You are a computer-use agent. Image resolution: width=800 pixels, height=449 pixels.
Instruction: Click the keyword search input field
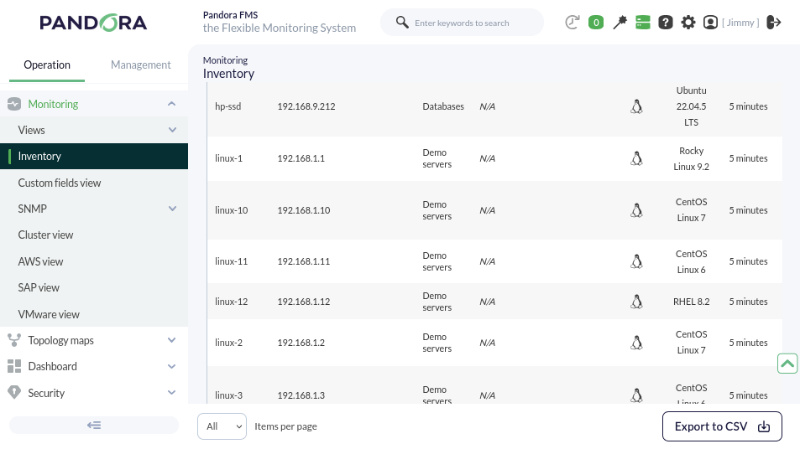(x=462, y=22)
